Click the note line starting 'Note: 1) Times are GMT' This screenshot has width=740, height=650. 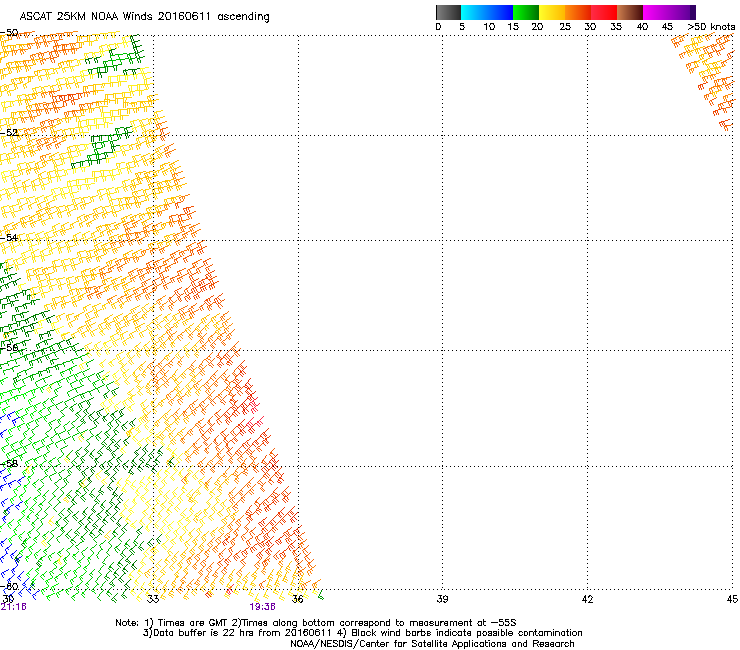click(x=316, y=623)
